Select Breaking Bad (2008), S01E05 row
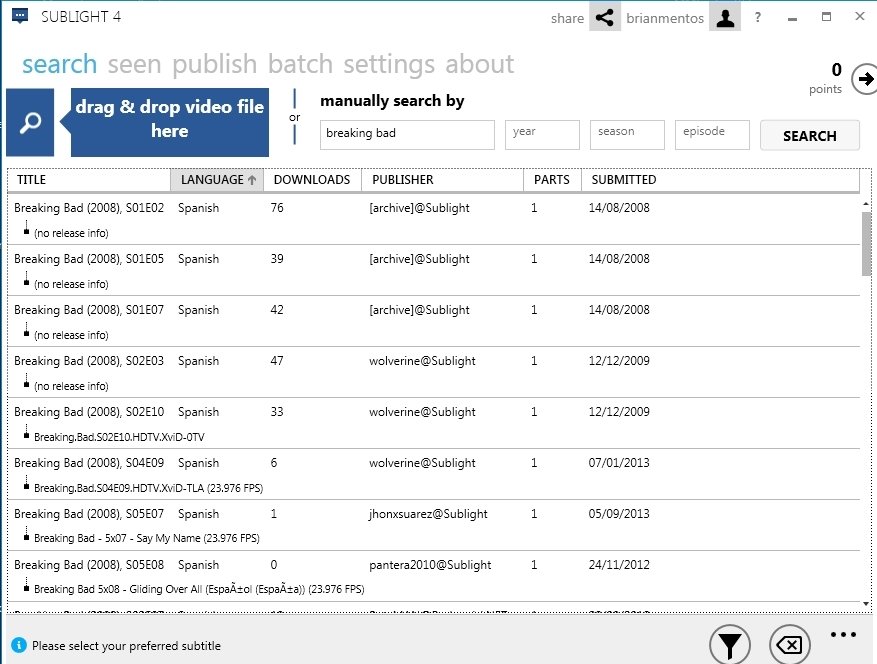 433,270
